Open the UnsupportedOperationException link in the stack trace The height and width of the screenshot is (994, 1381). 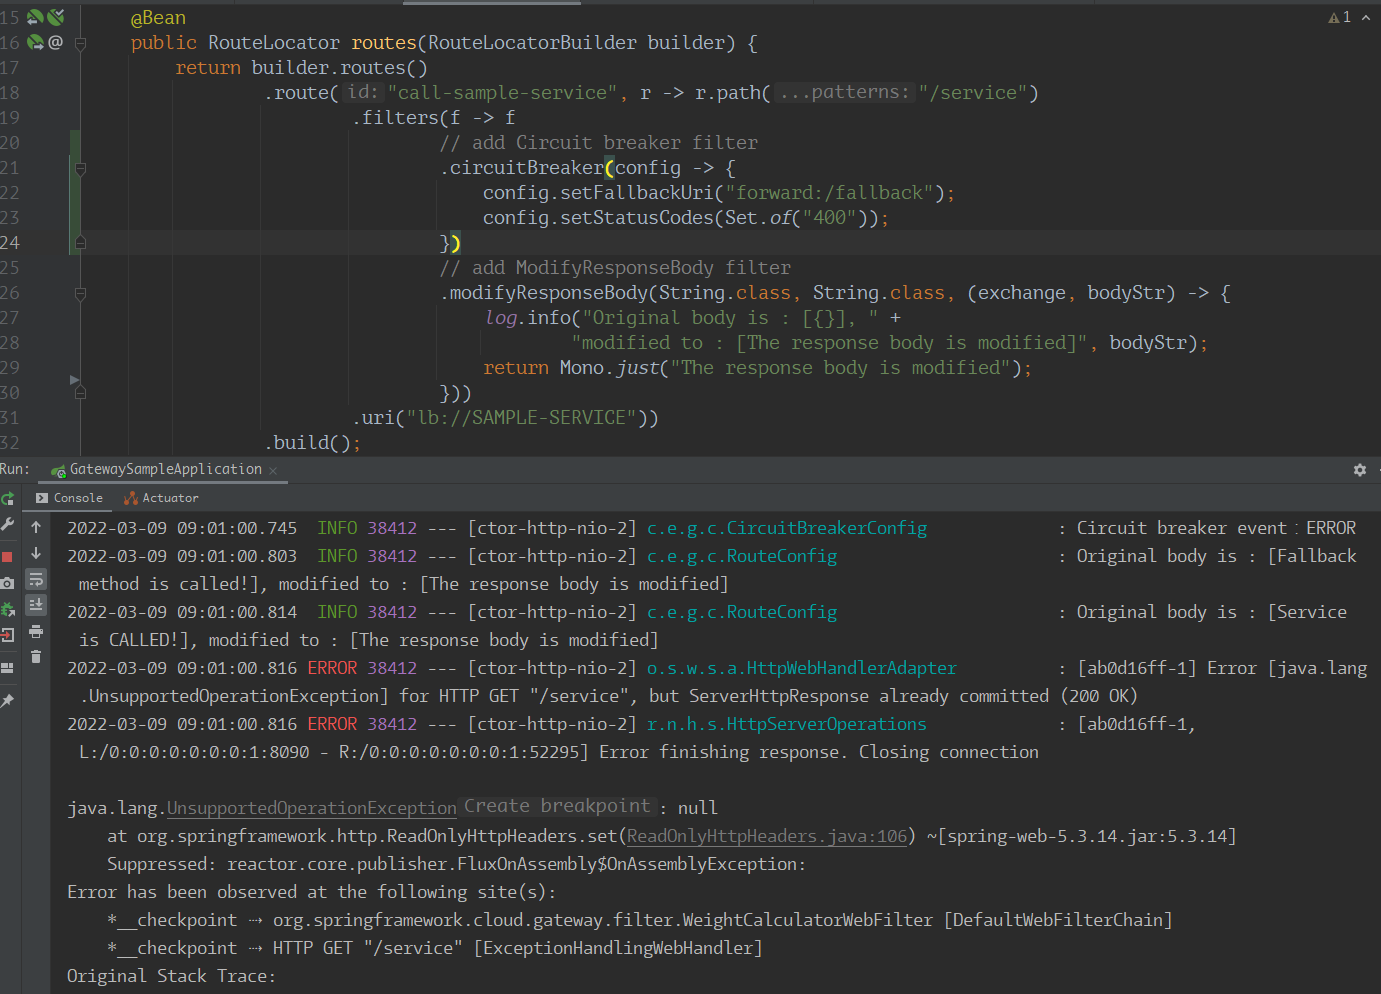311,808
